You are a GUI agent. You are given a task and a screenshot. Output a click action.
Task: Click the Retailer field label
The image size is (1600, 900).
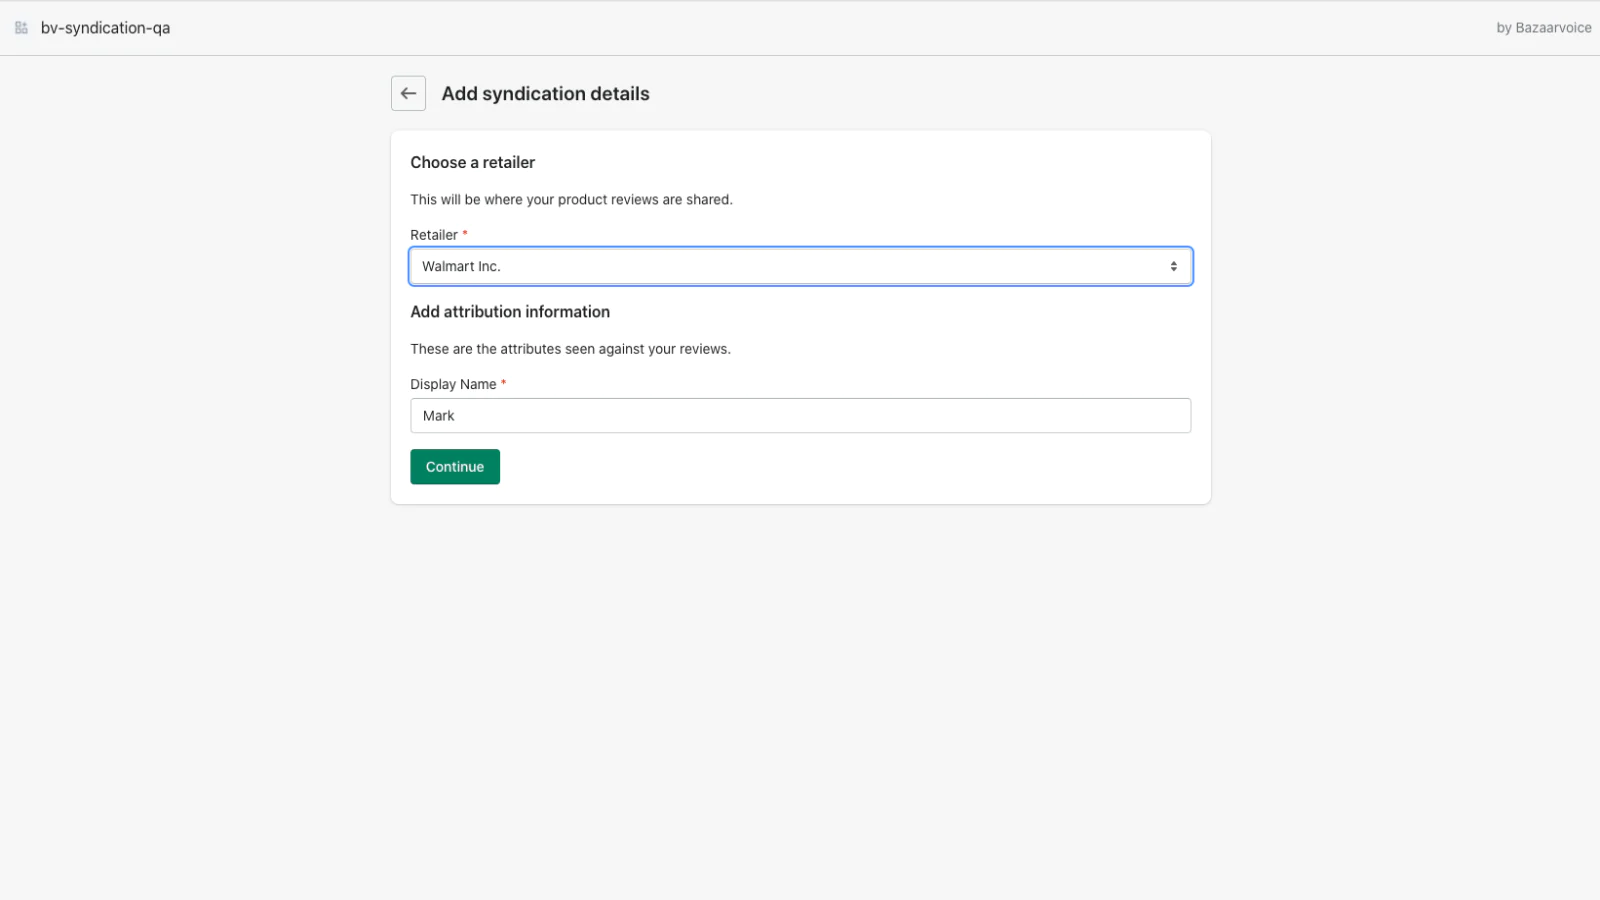pos(434,235)
